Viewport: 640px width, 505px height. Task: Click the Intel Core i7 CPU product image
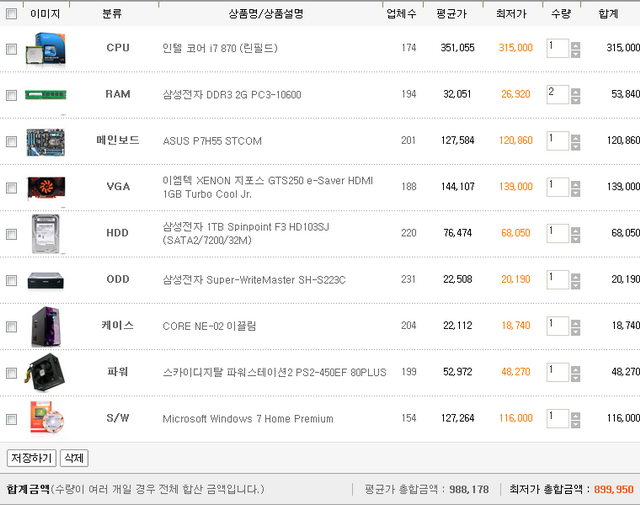(45, 49)
